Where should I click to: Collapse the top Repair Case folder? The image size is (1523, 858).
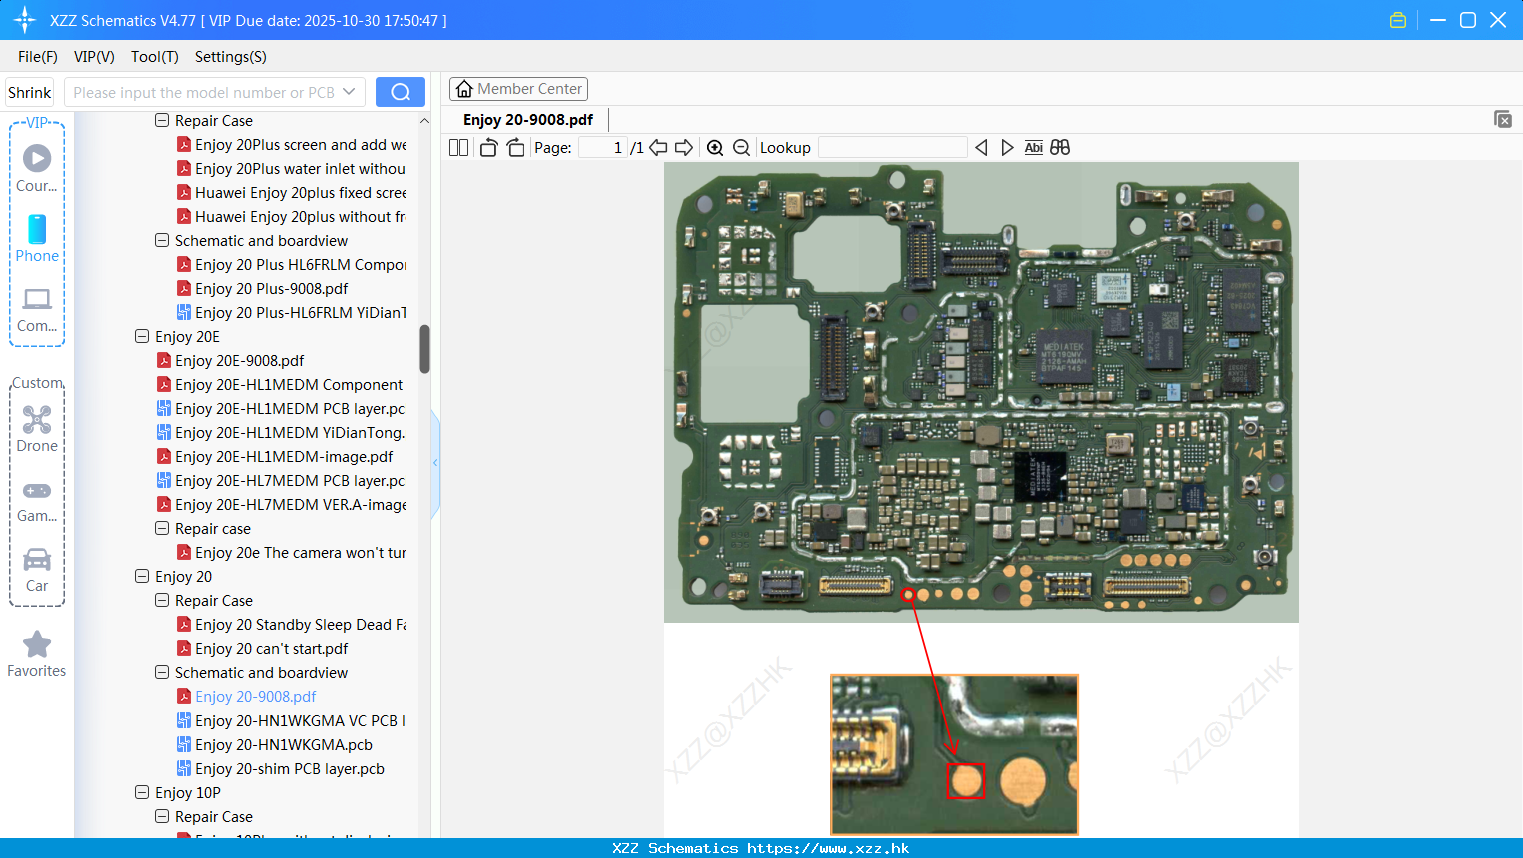click(162, 120)
